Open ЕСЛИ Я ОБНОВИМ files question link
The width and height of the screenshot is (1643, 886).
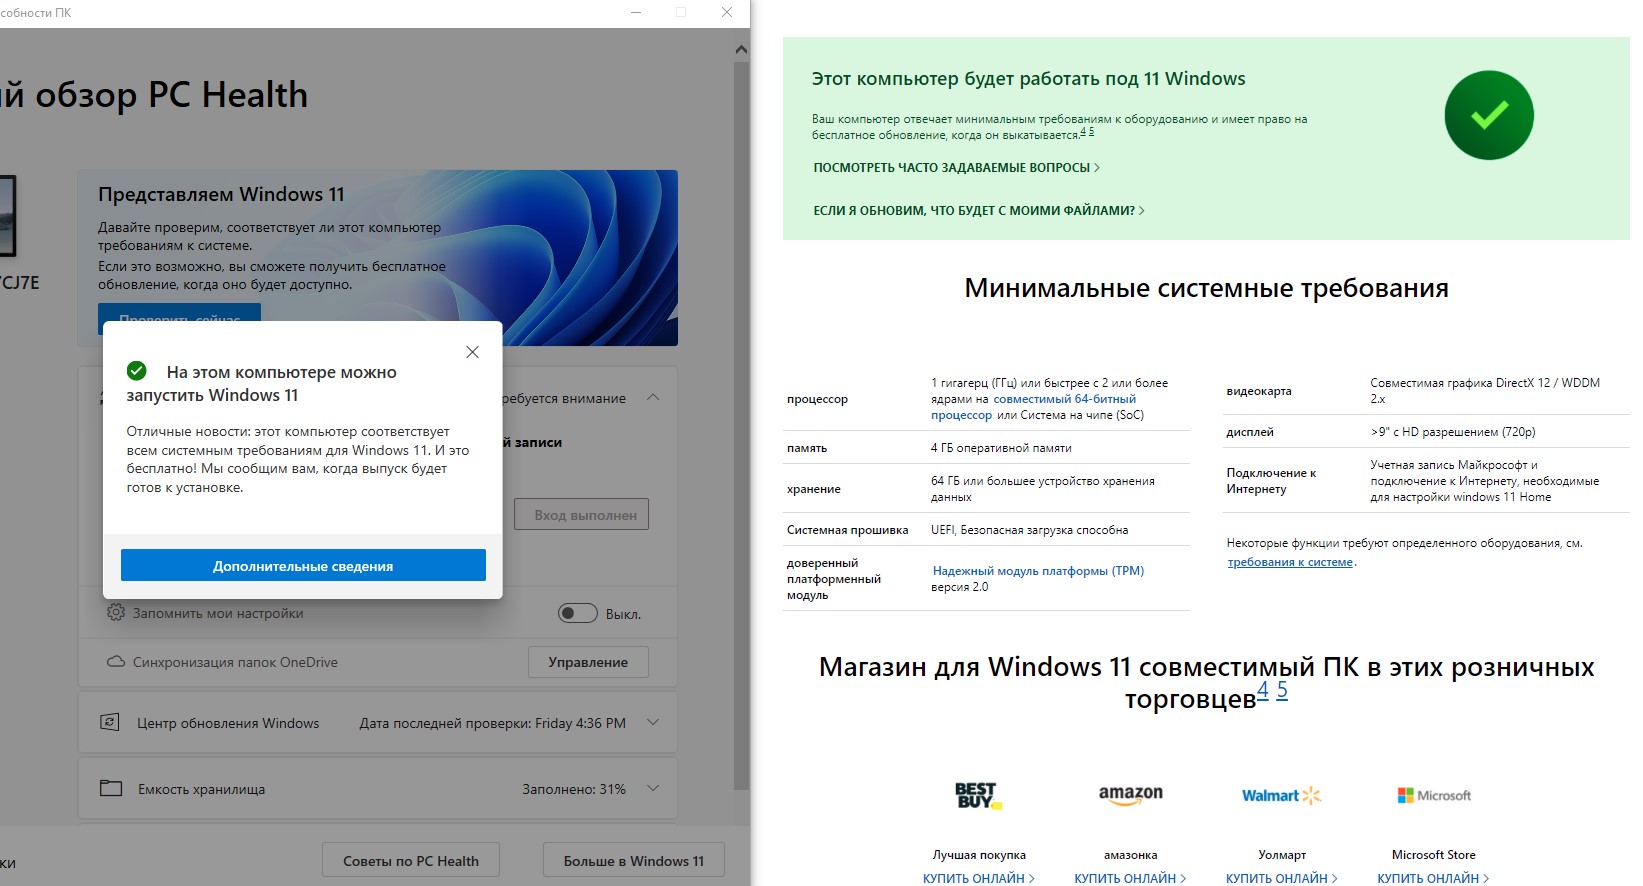[x=979, y=211]
